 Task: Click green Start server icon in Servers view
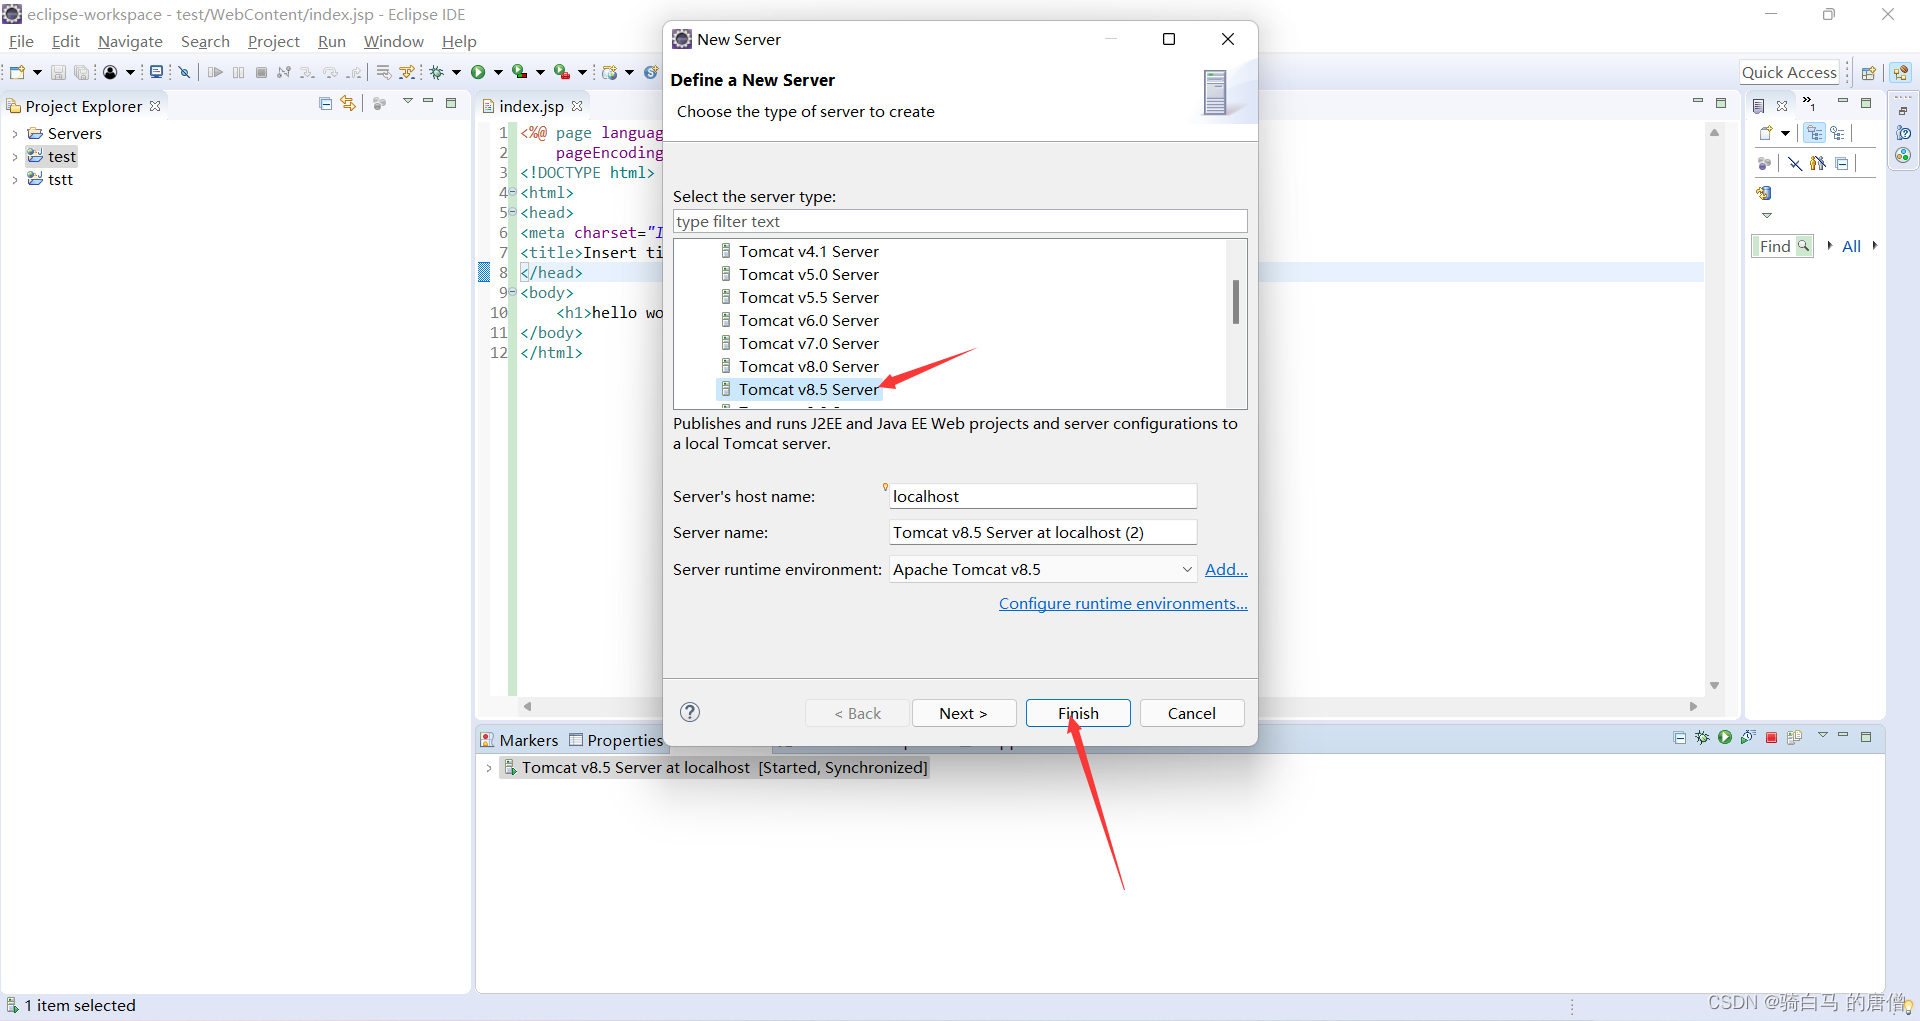1725,737
